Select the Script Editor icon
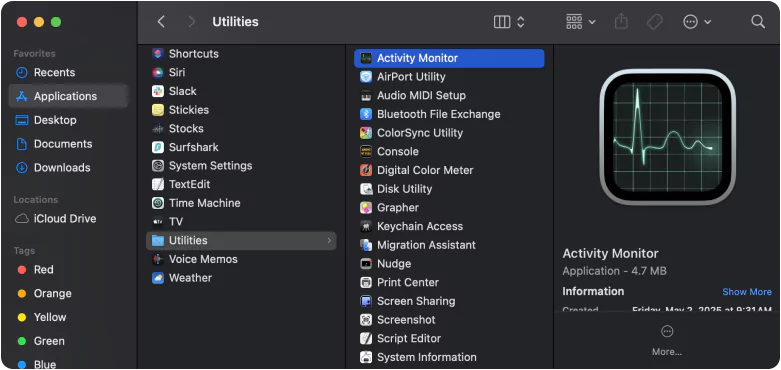The image size is (781, 370). (x=366, y=338)
